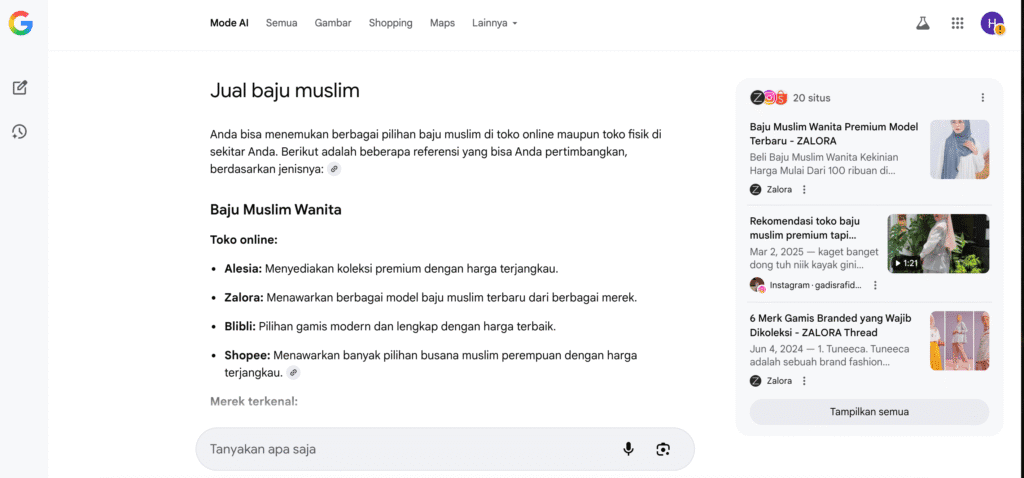Open options for the Zalora Thread source
This screenshot has height=478, width=1024.
click(x=804, y=381)
